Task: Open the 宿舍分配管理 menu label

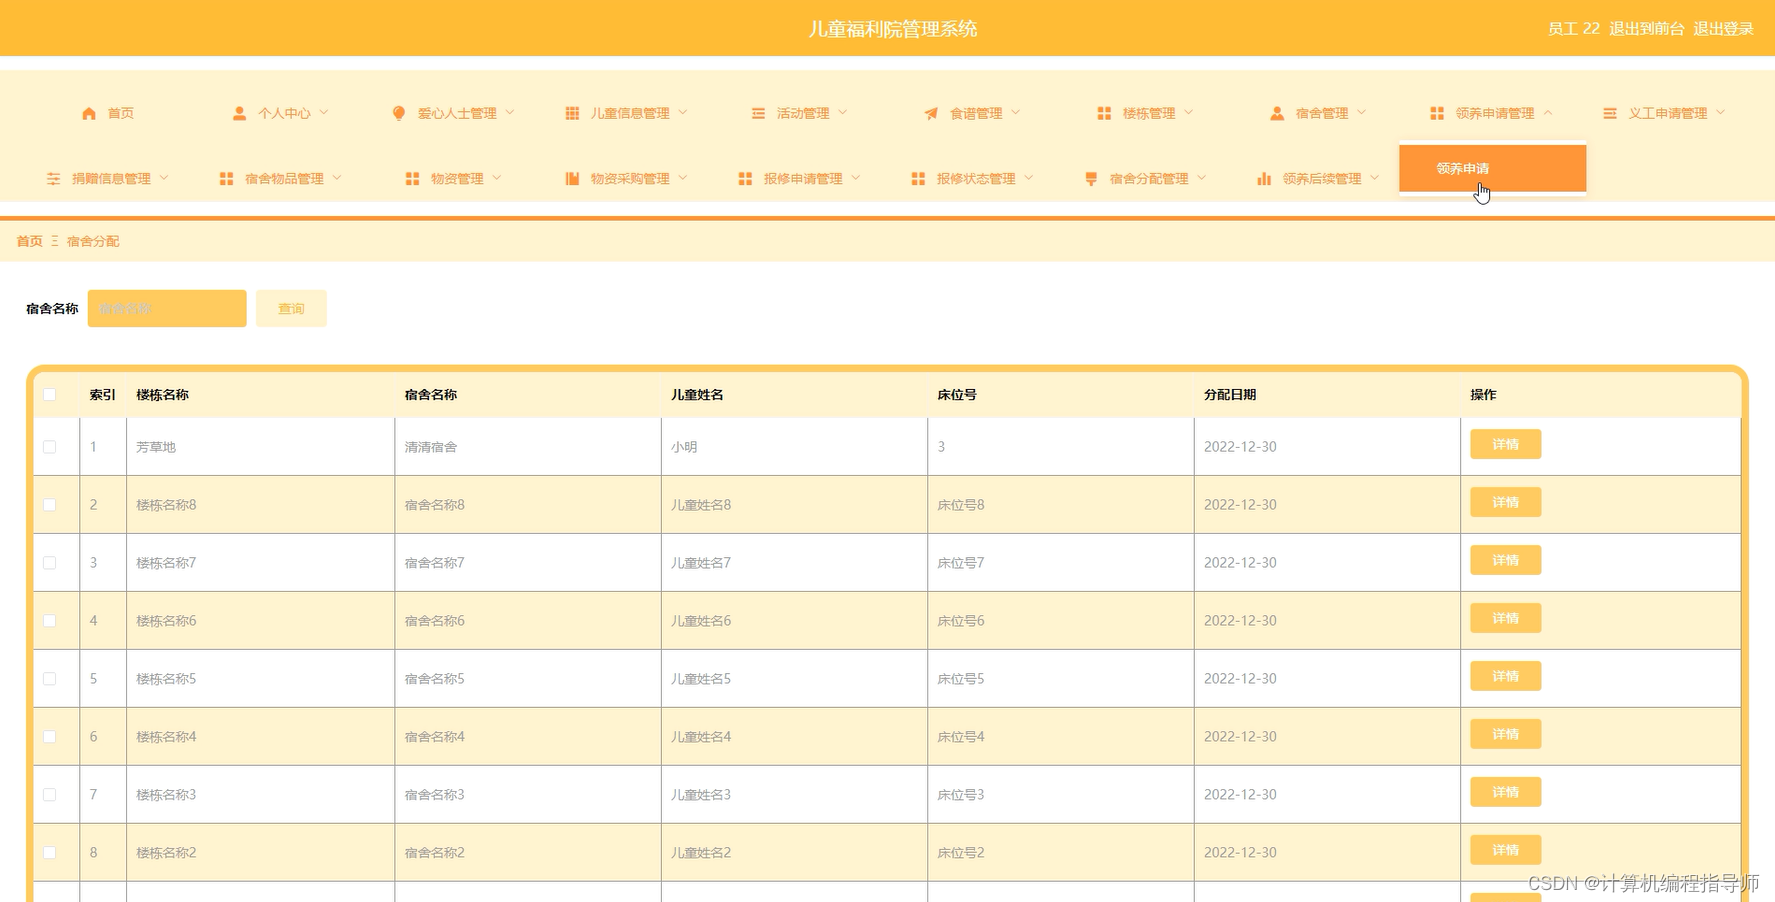Action: click(1149, 178)
